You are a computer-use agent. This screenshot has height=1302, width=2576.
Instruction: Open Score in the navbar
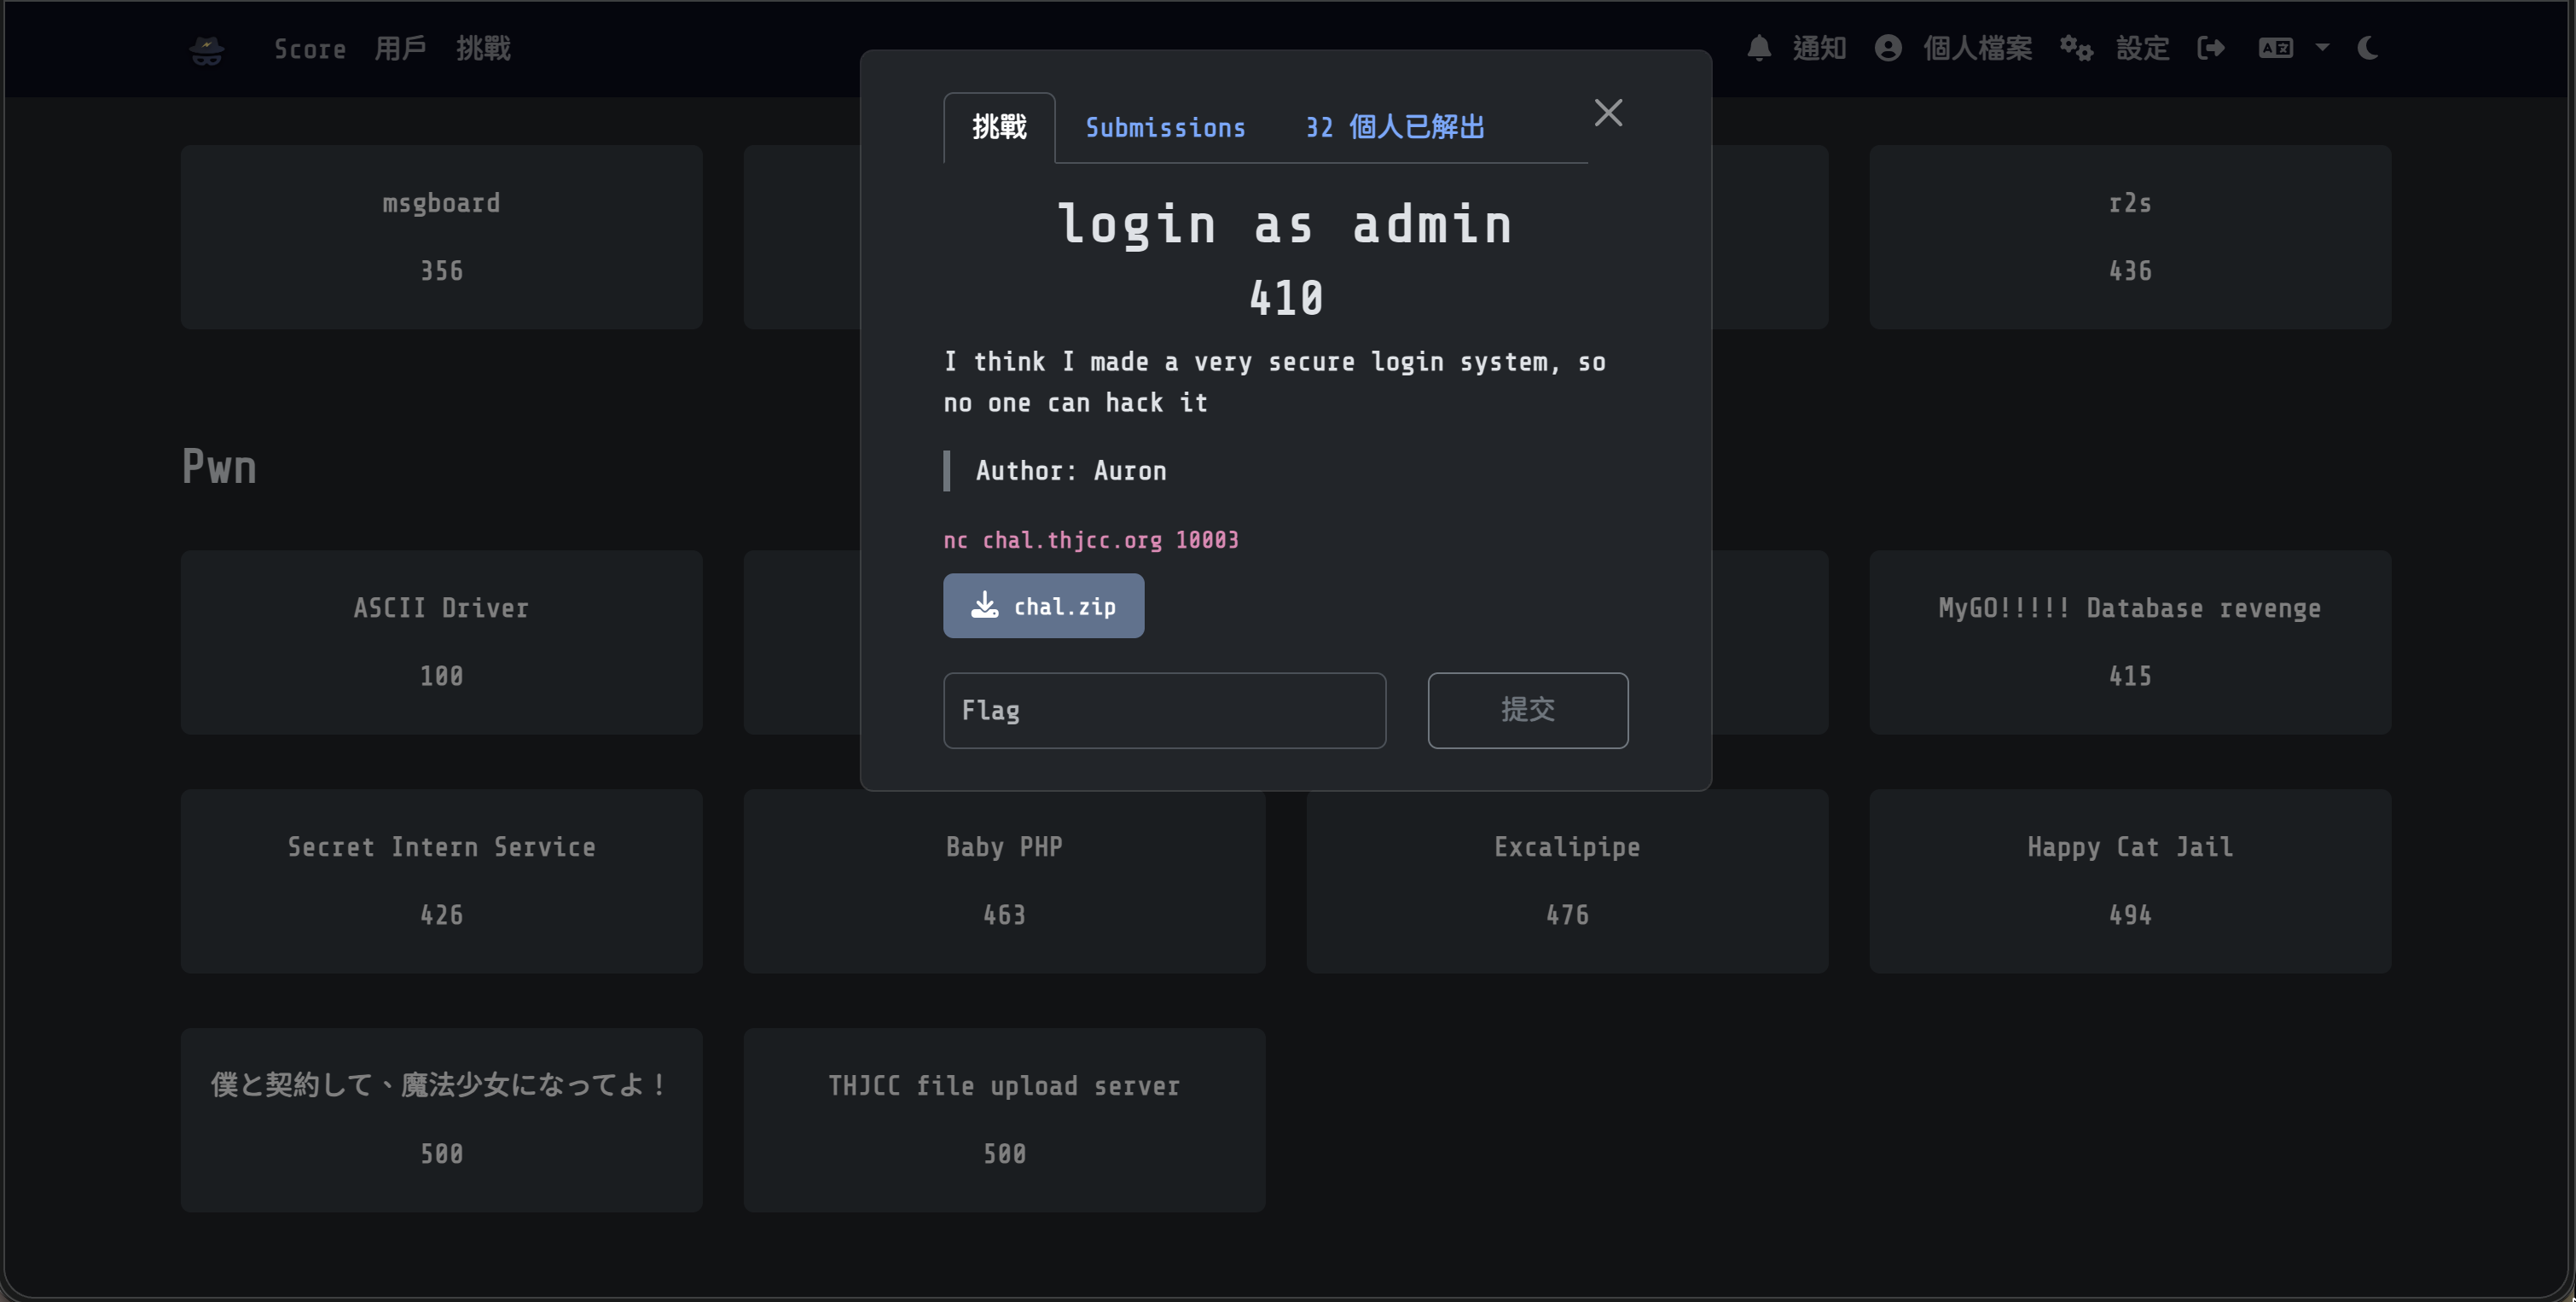point(310,49)
